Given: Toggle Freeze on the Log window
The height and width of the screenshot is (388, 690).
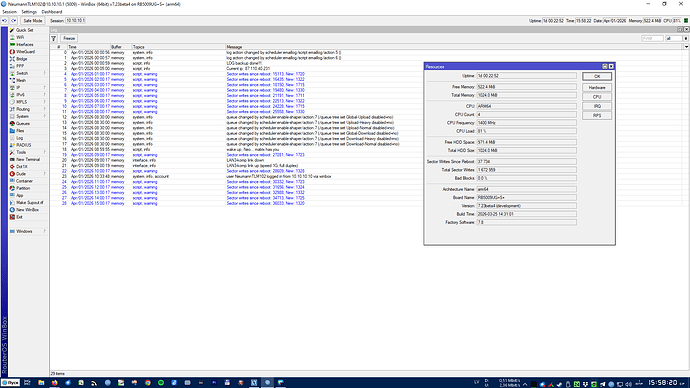Looking at the screenshot, I should [x=69, y=38].
